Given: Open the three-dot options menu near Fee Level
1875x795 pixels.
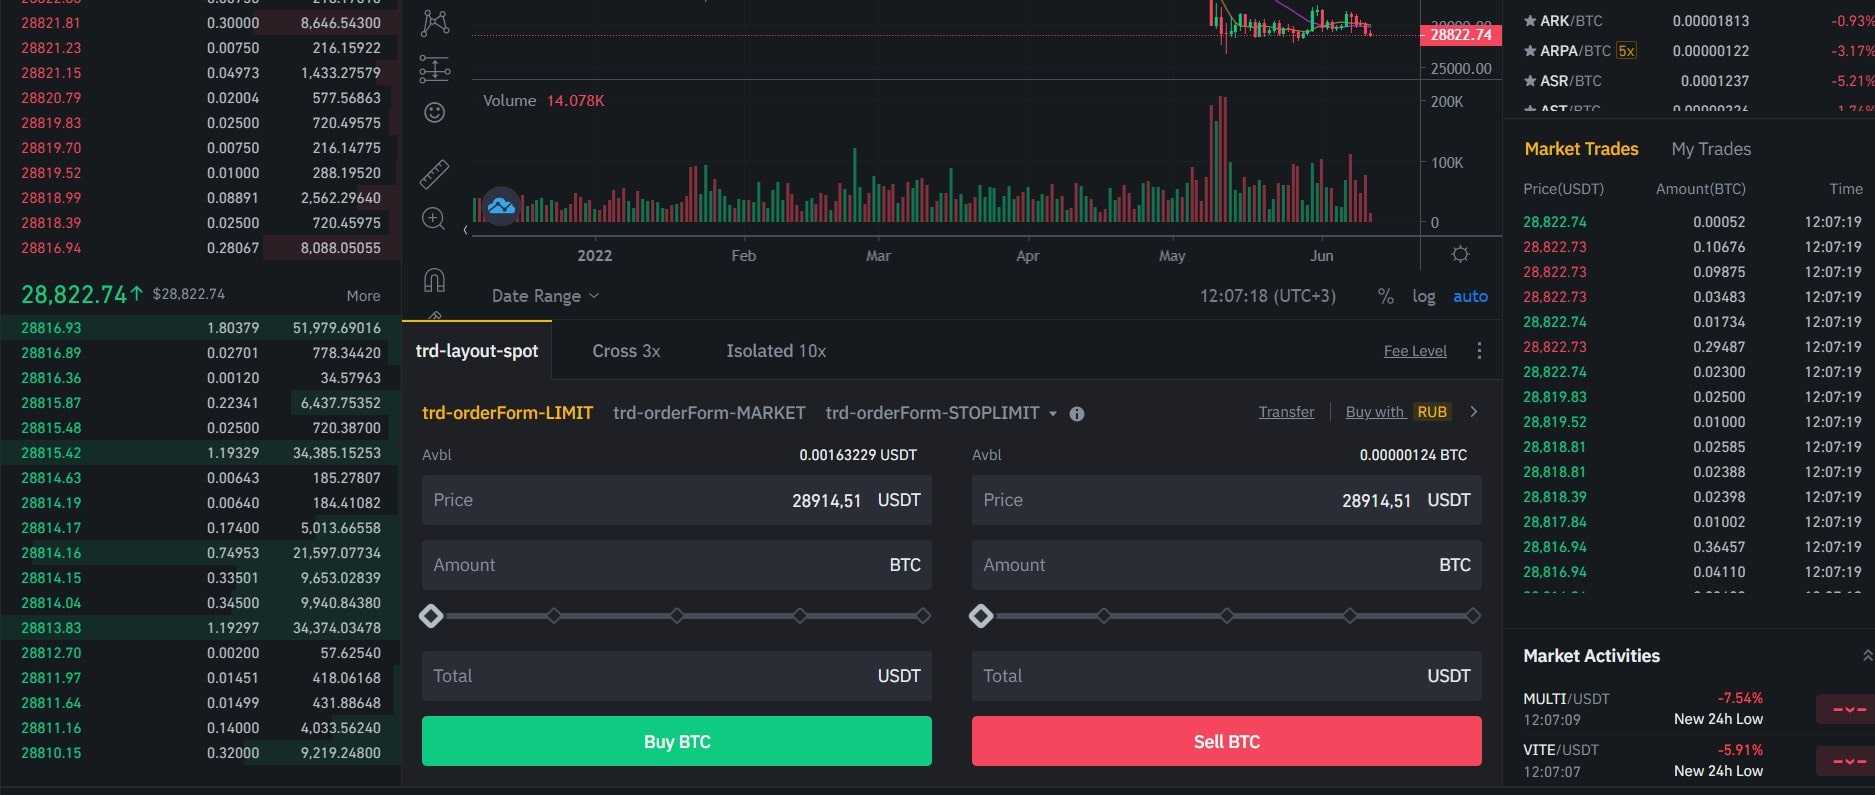Looking at the screenshot, I should pos(1479,351).
